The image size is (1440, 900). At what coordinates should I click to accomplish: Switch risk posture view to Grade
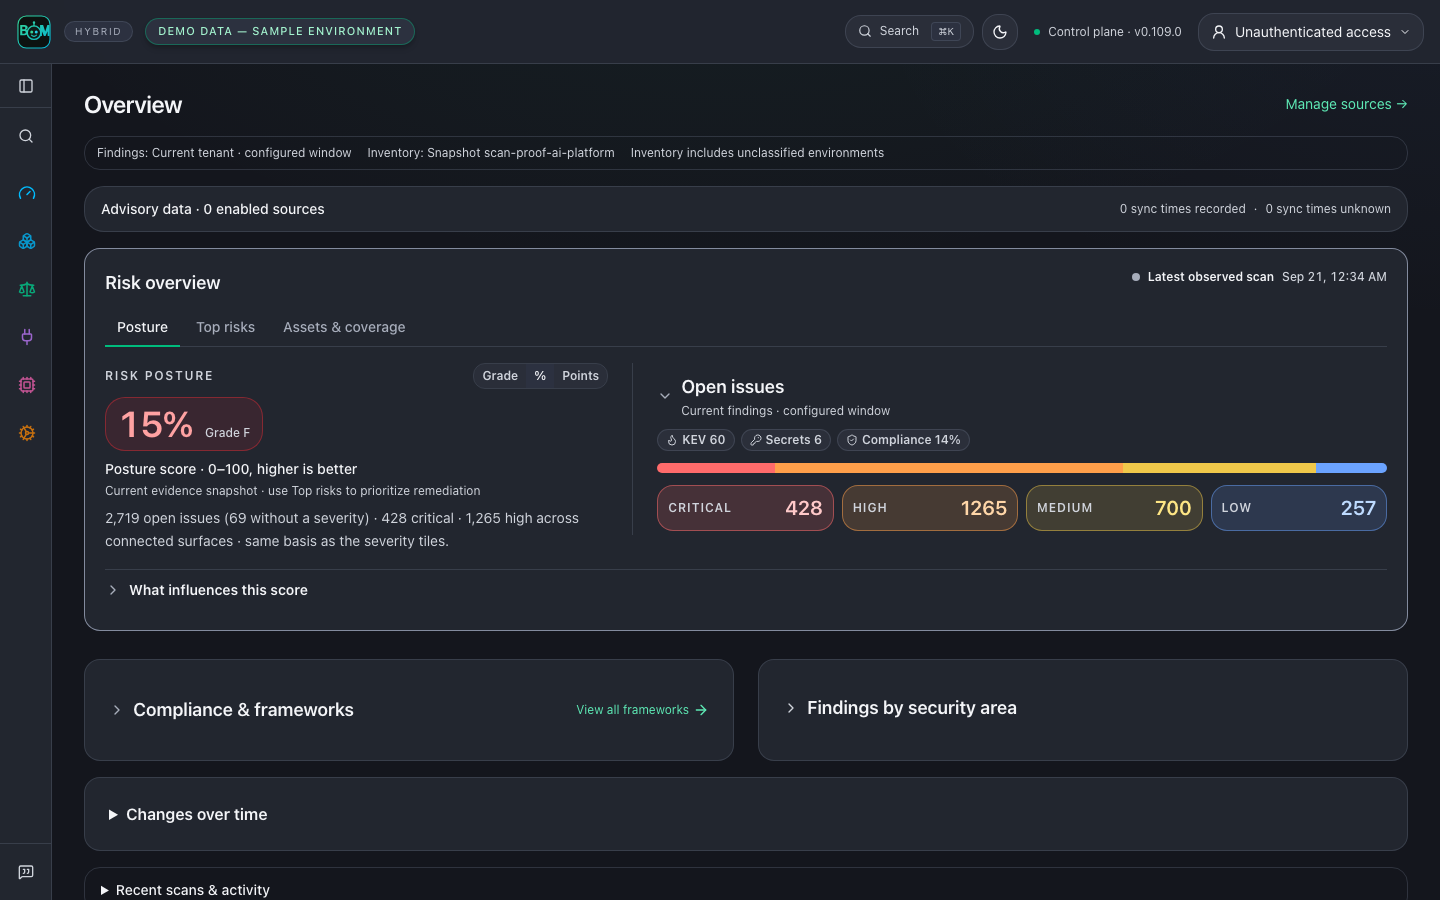point(500,376)
